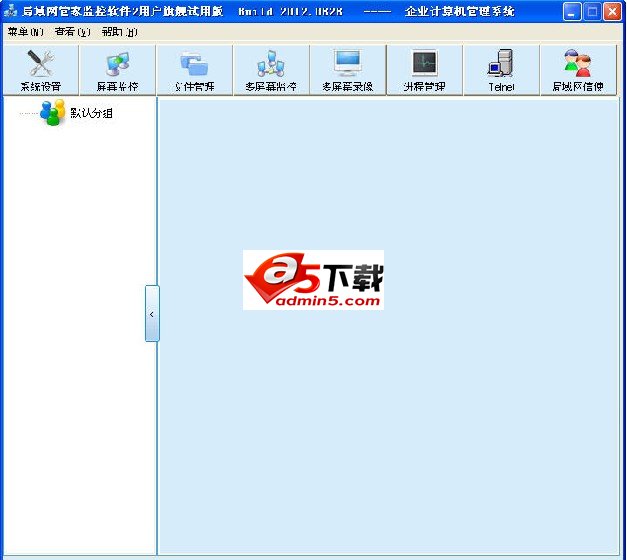Close the monitoring software window
Viewport: 627px width, 560px height.
[x=612, y=11]
